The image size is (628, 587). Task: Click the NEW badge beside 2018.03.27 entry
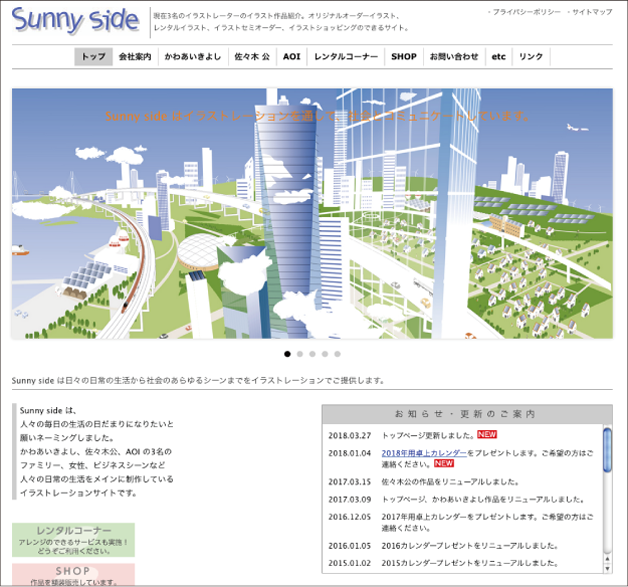[487, 434]
